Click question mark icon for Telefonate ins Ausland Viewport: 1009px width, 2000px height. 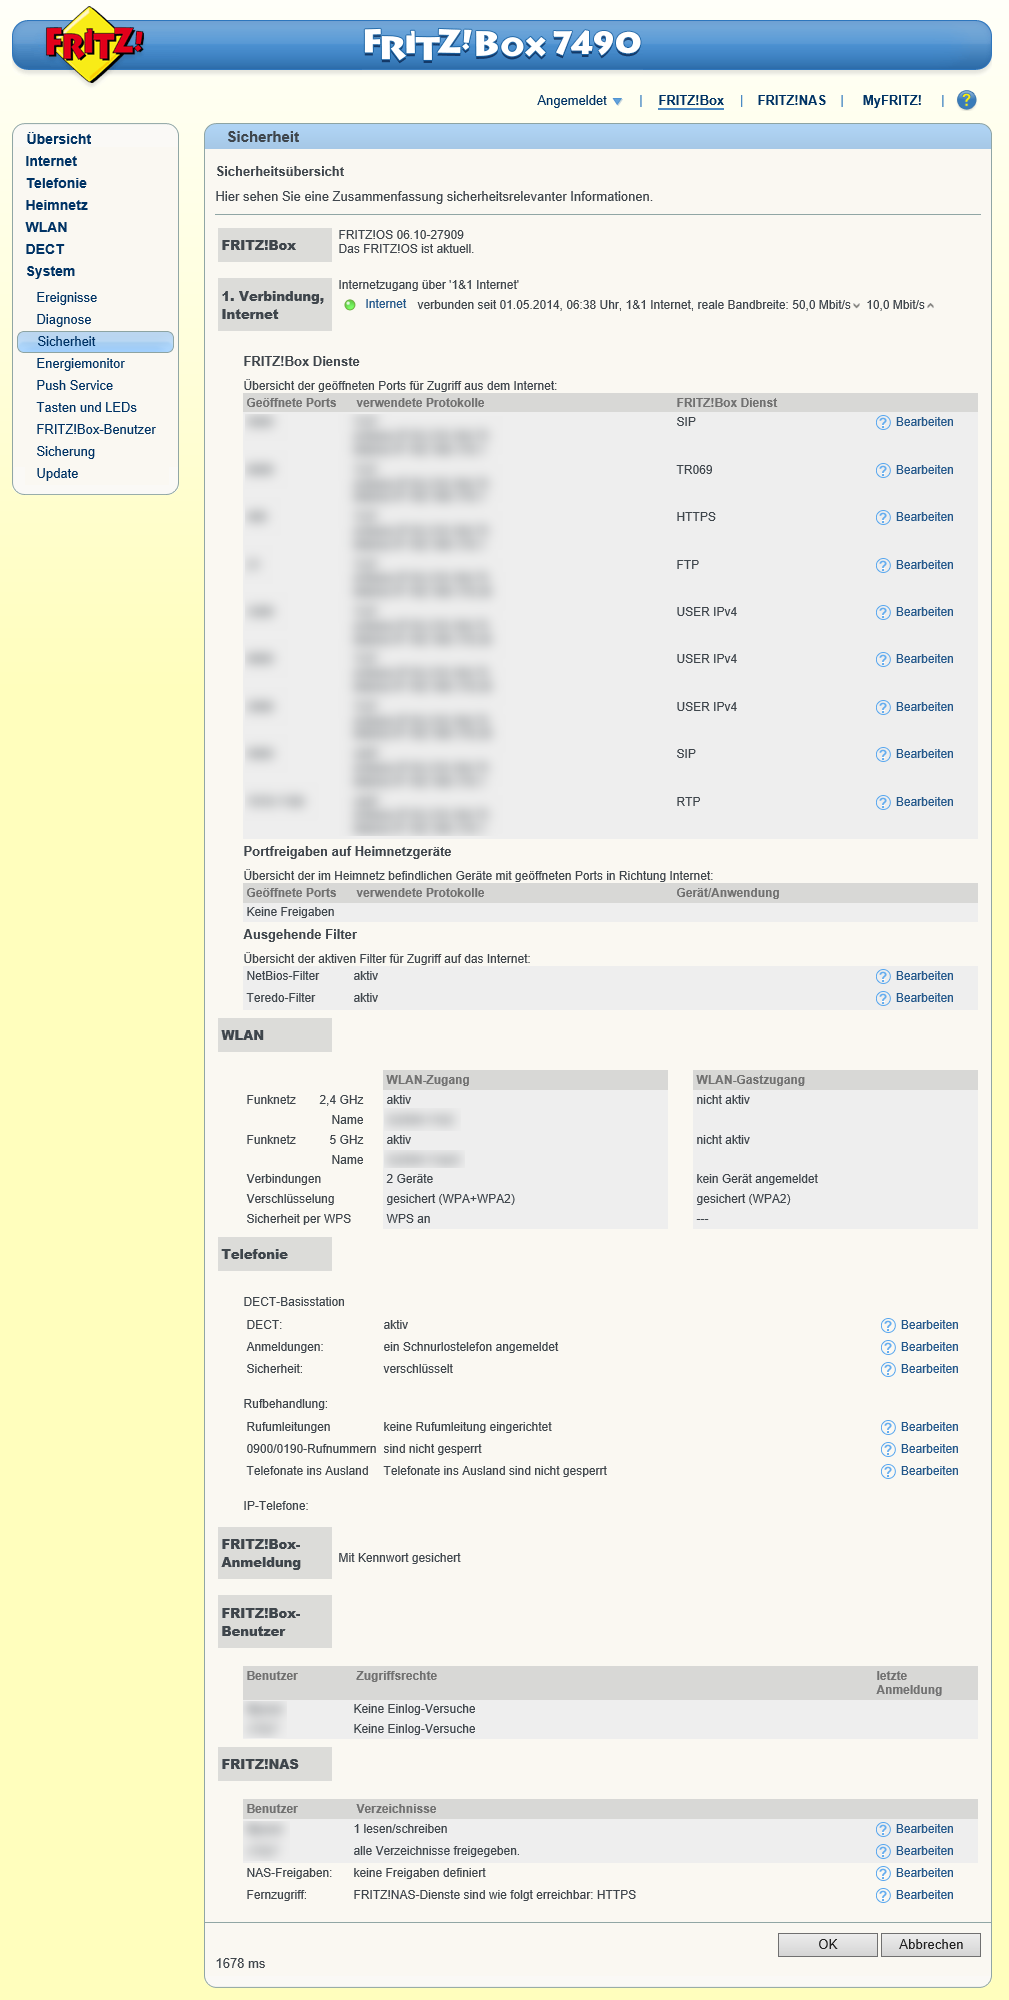click(x=888, y=1471)
